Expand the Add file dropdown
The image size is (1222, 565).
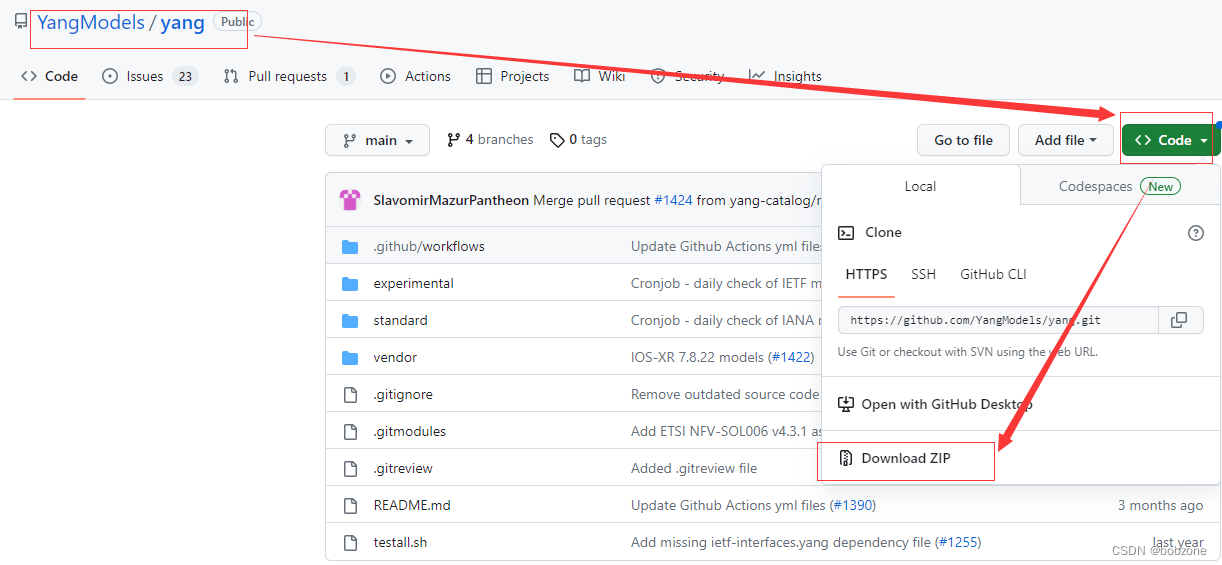tap(1066, 140)
